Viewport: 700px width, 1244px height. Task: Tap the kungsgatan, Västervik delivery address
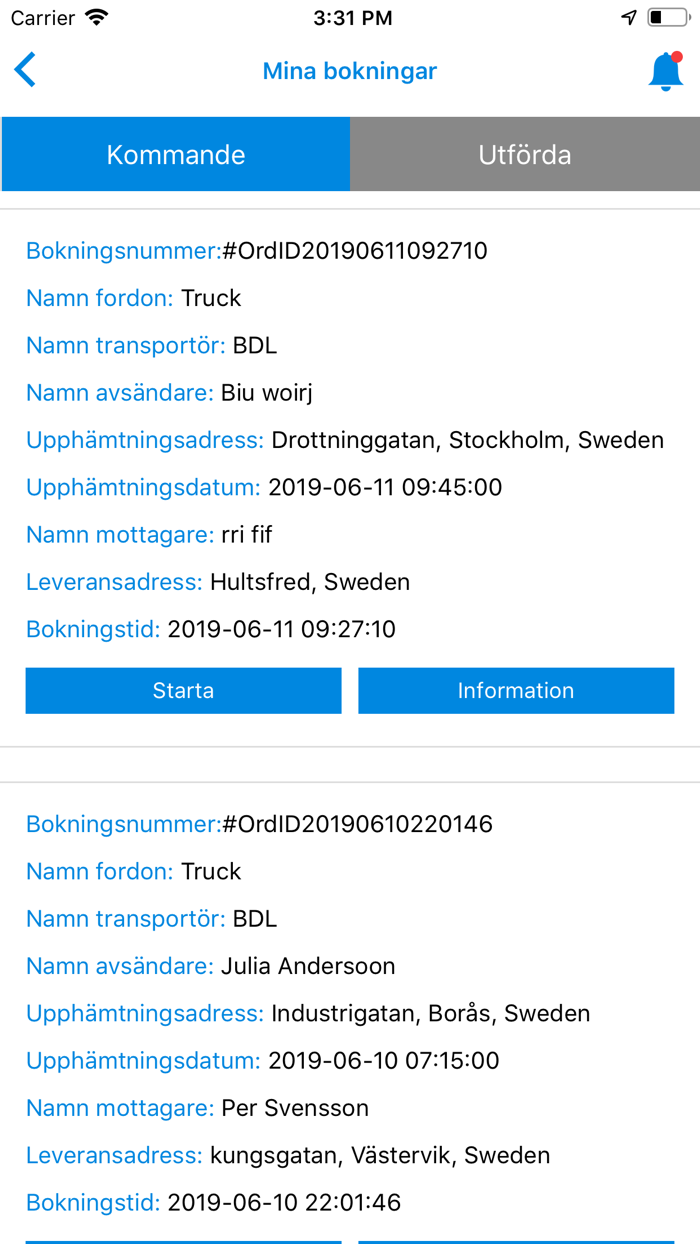pos(380,1155)
